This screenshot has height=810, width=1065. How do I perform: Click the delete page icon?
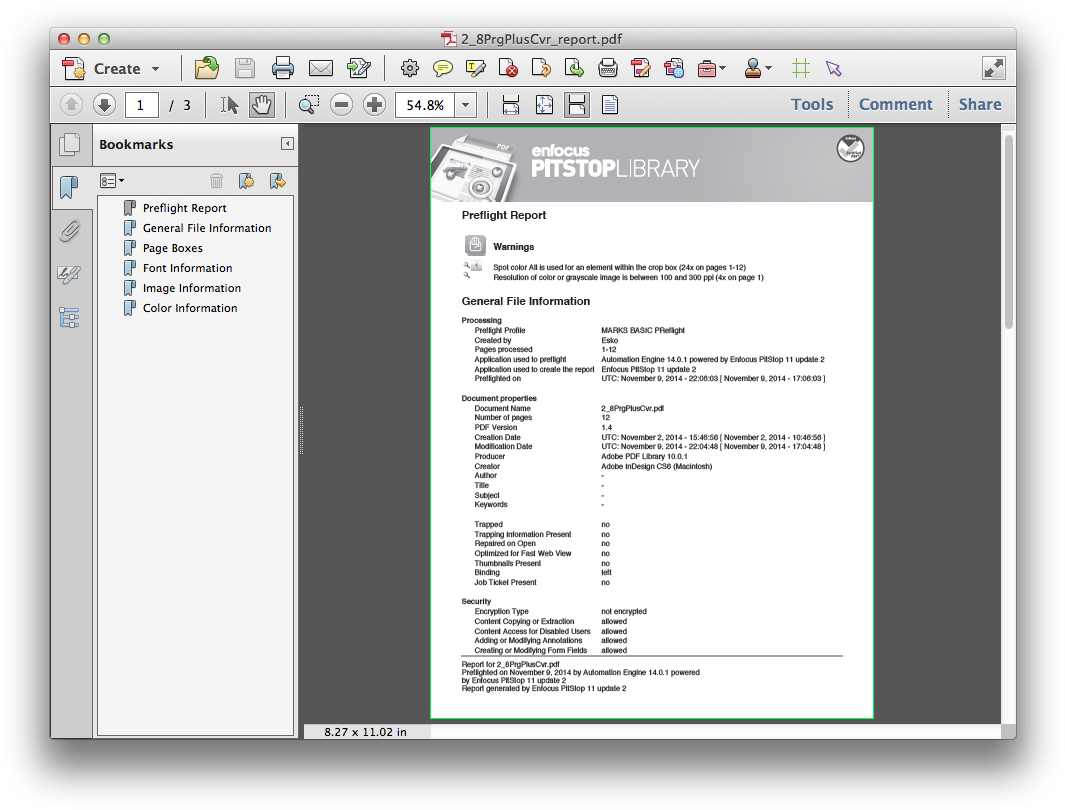click(x=508, y=69)
